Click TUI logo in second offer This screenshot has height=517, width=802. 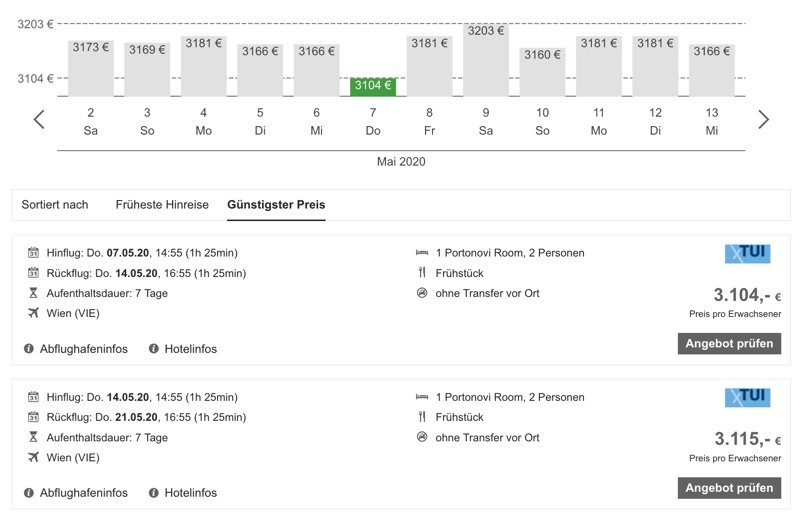747,398
